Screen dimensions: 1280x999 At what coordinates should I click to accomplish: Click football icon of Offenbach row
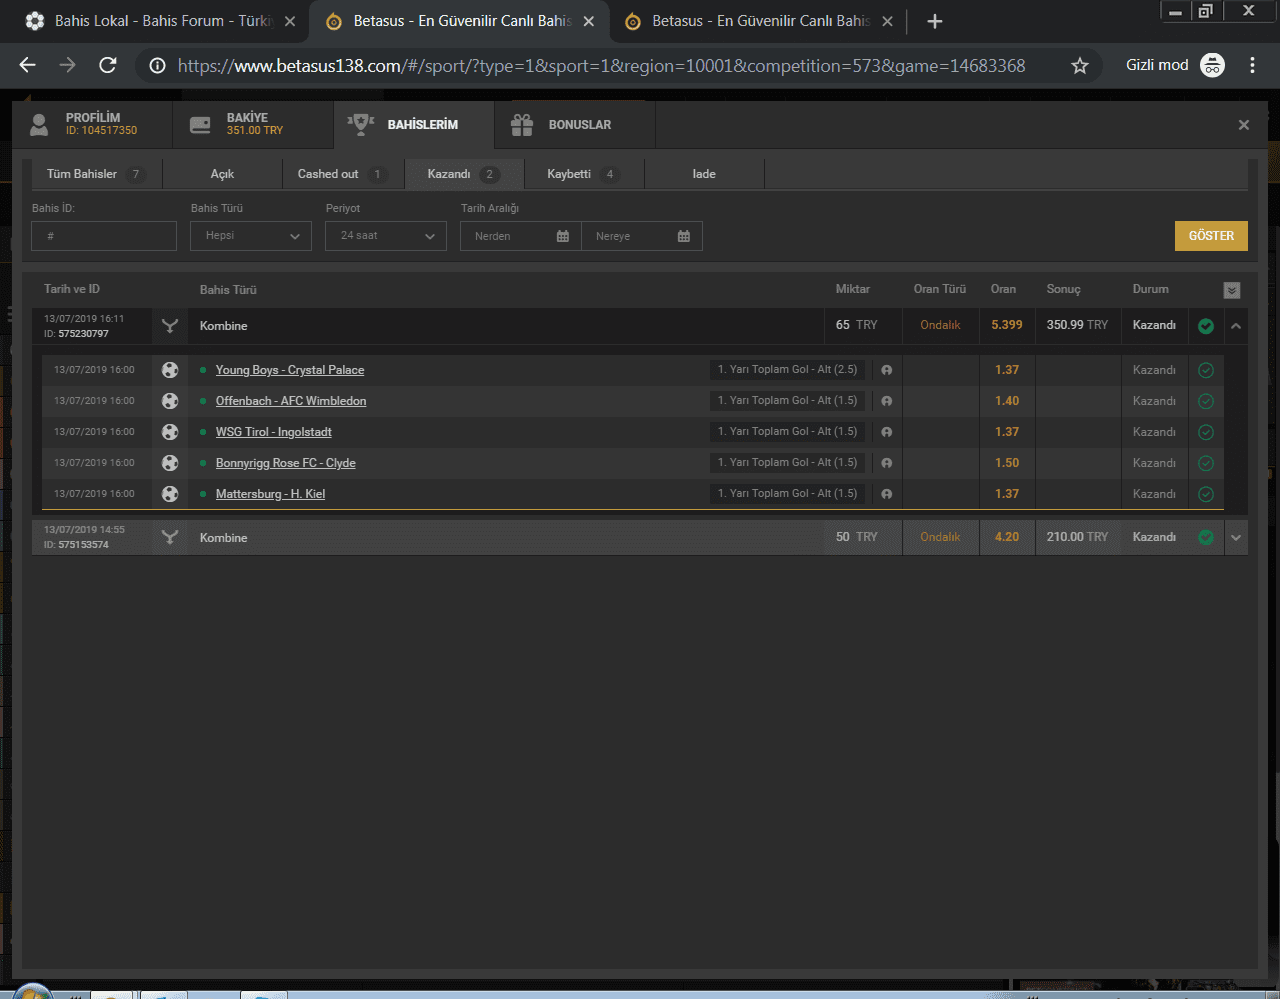170,401
